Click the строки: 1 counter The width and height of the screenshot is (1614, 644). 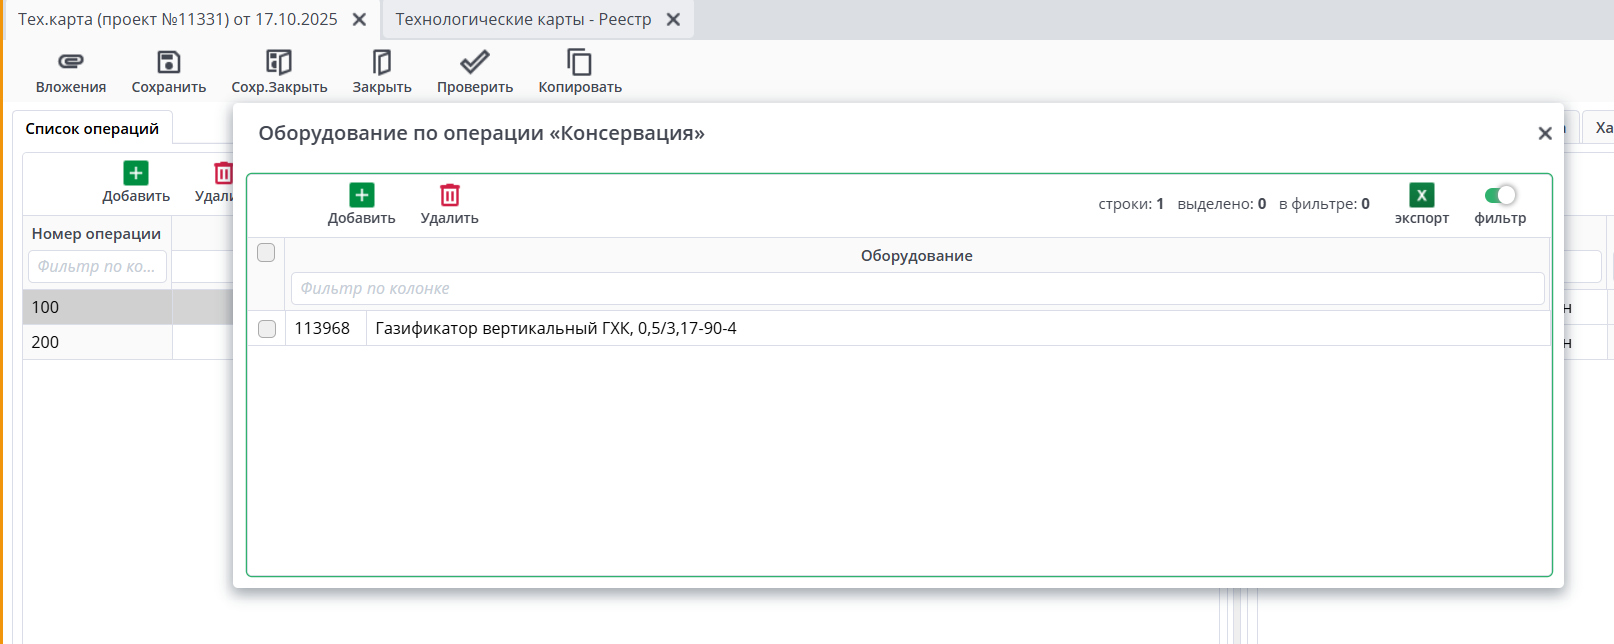point(1131,204)
